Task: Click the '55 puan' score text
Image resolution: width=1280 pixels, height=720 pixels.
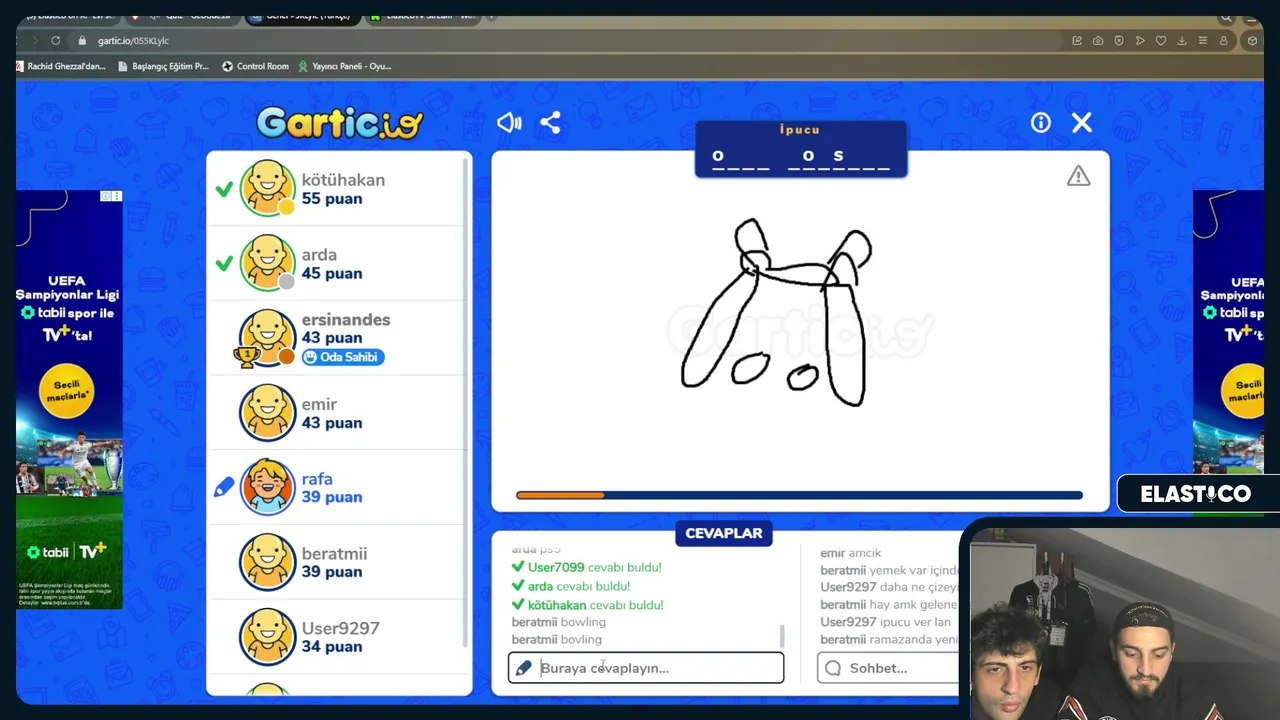Action: click(332, 198)
